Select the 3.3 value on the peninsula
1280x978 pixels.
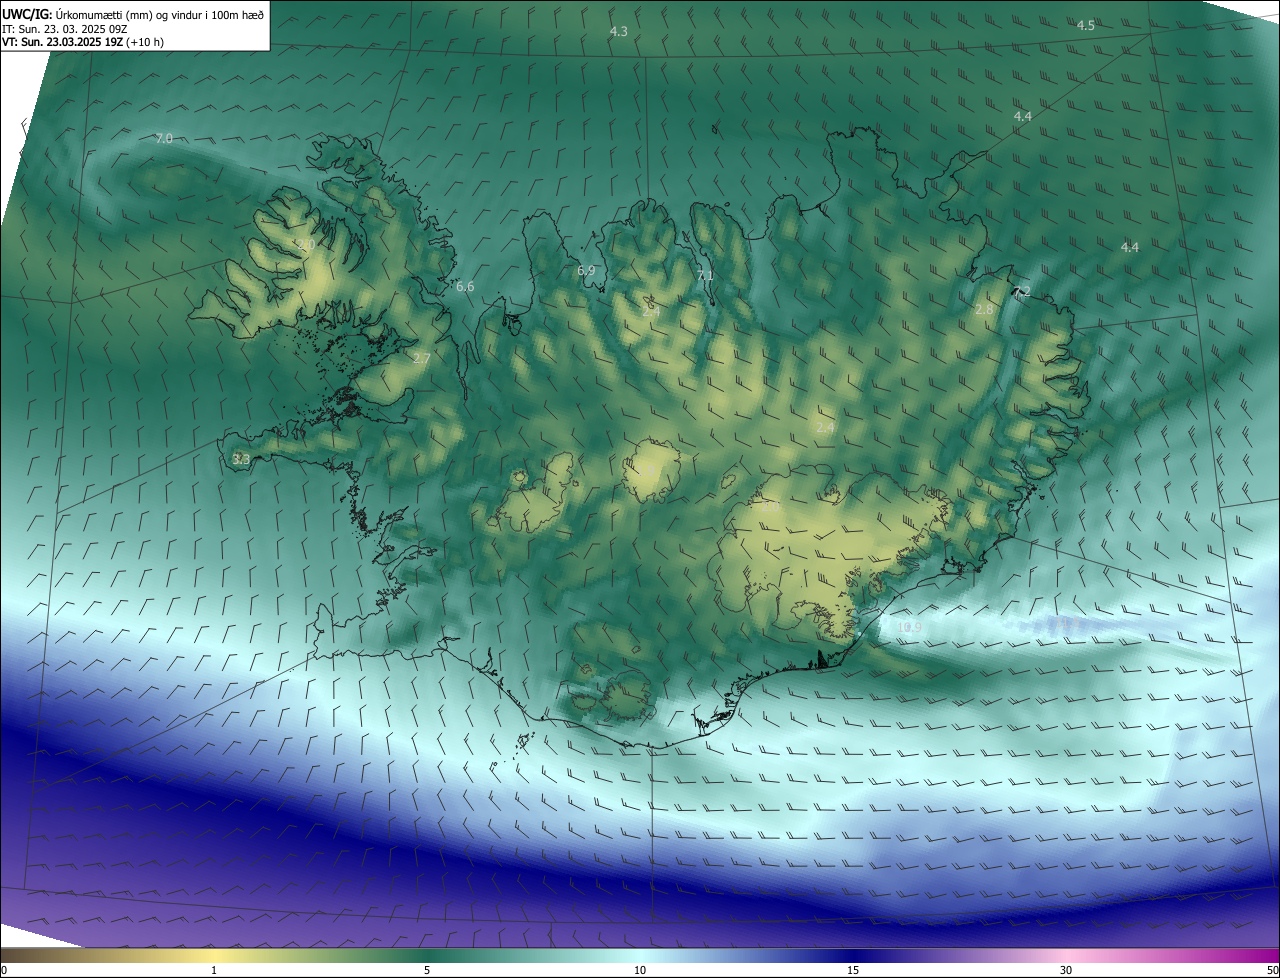click(x=241, y=459)
